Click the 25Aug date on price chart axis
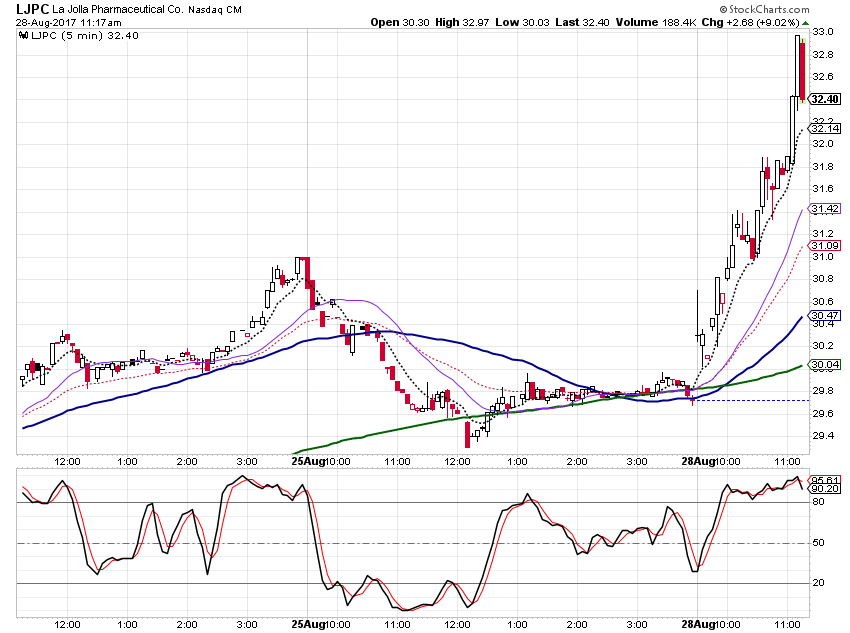This screenshot has height=633, width=850. (x=308, y=461)
